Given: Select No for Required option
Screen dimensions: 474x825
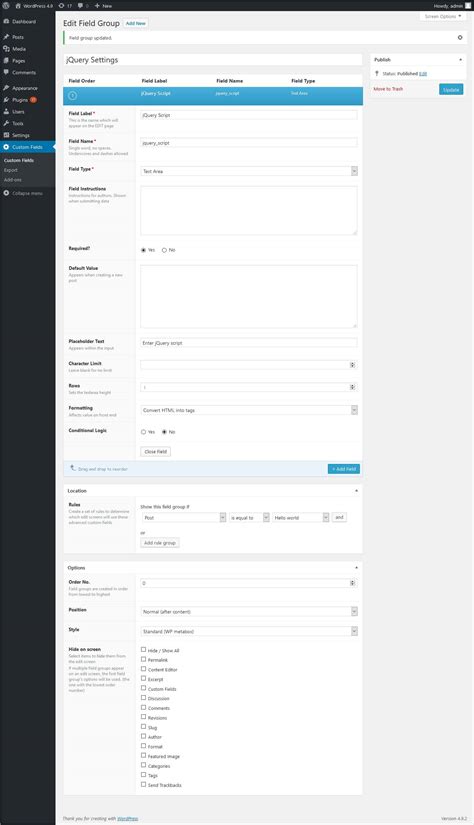Looking at the screenshot, I should pos(164,250).
